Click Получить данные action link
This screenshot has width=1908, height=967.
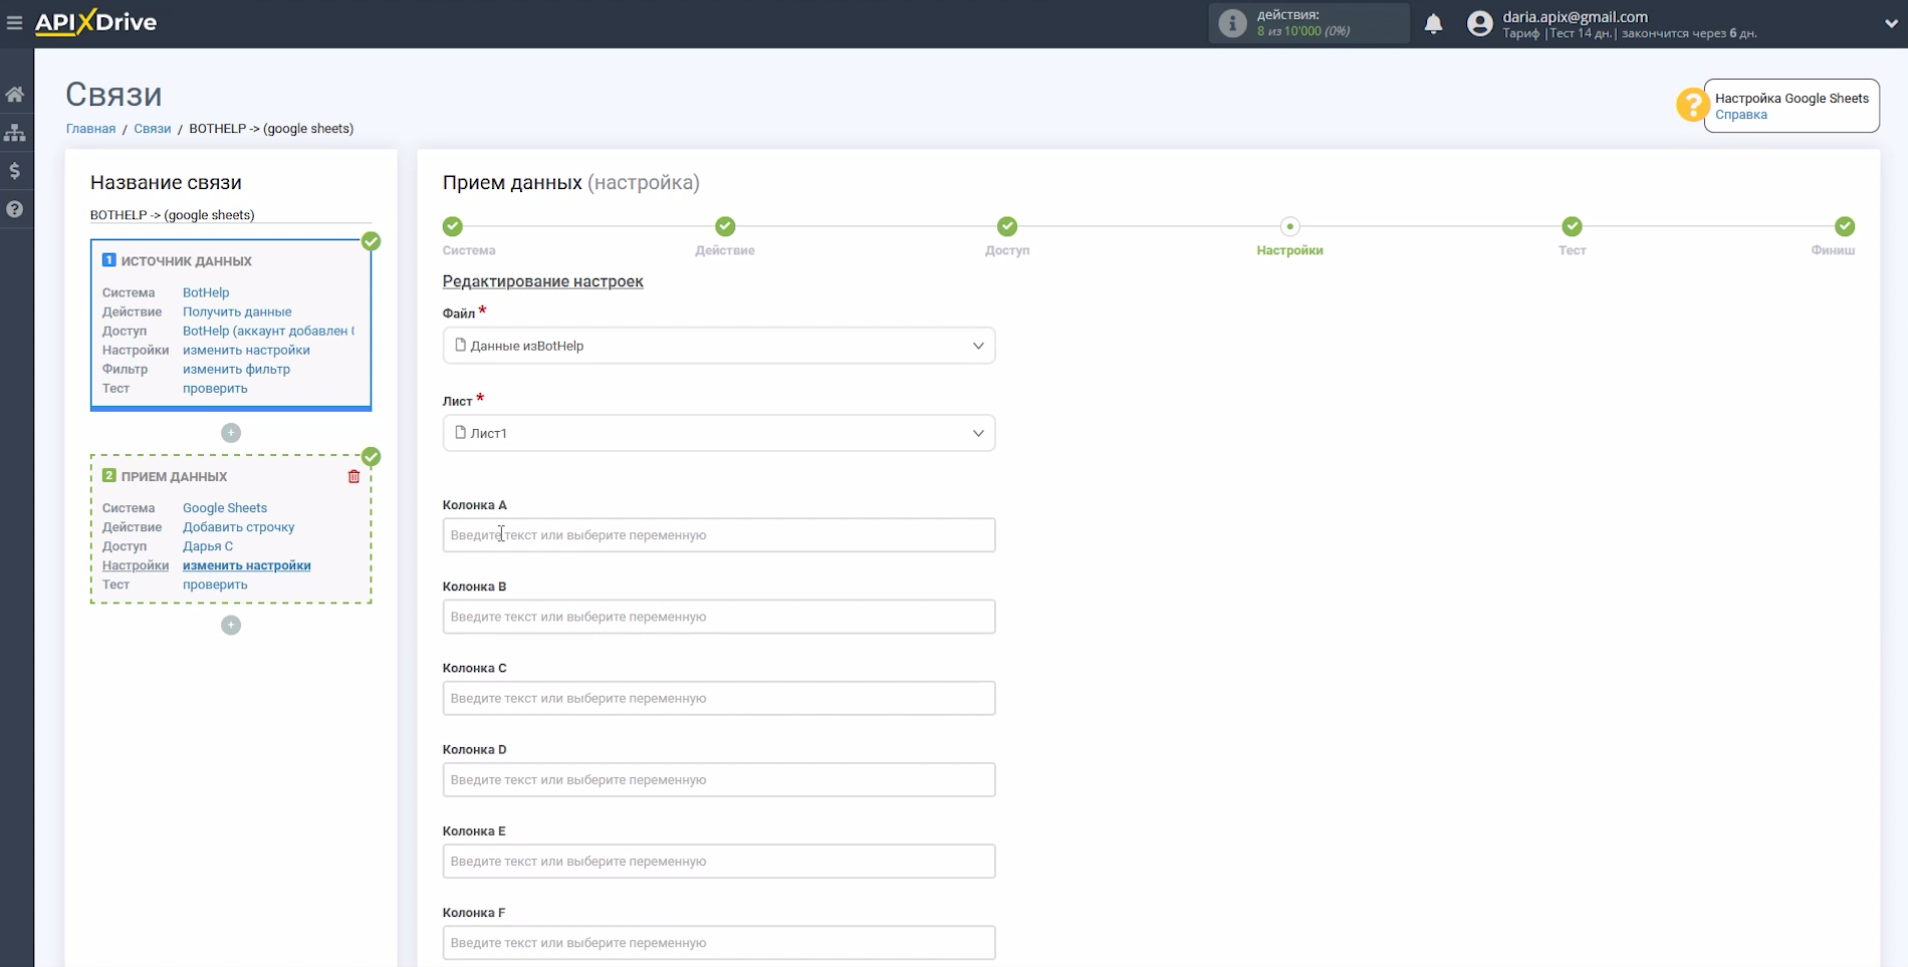click(237, 311)
